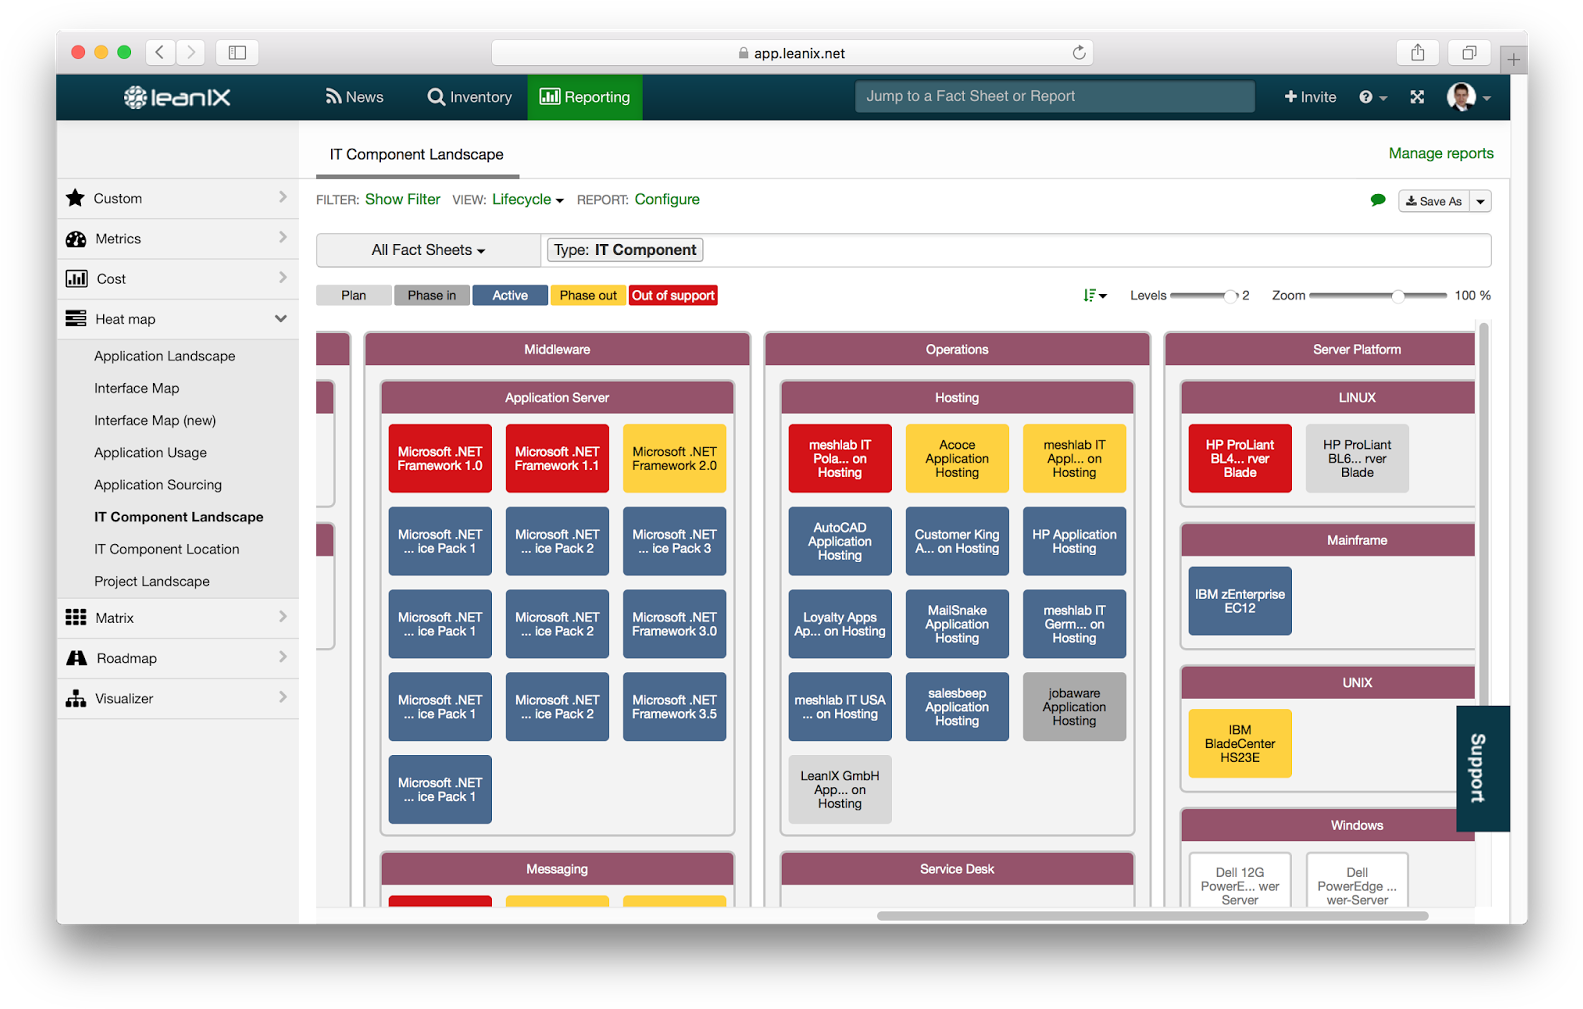Open the All Fact Sheets dropdown
The width and height of the screenshot is (1583, 1009).
[x=428, y=250]
